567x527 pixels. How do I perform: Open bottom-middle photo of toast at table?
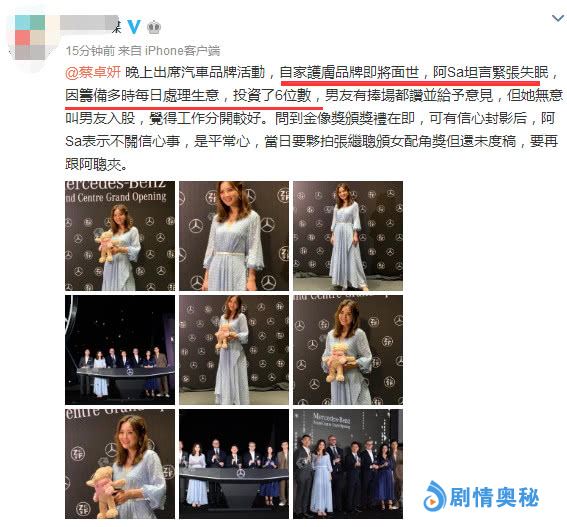point(234,464)
